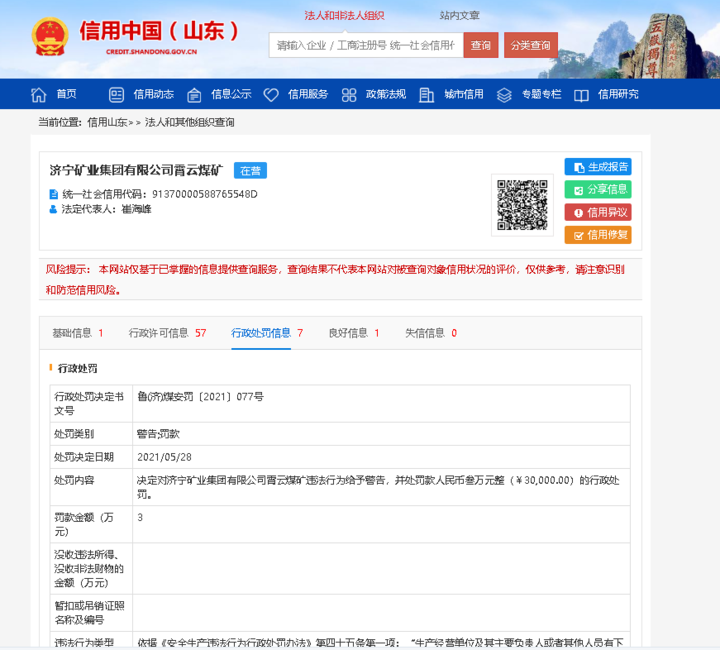Click the national emblem logo
Image resolution: width=720 pixels, height=650 pixels.
click(x=50, y=37)
